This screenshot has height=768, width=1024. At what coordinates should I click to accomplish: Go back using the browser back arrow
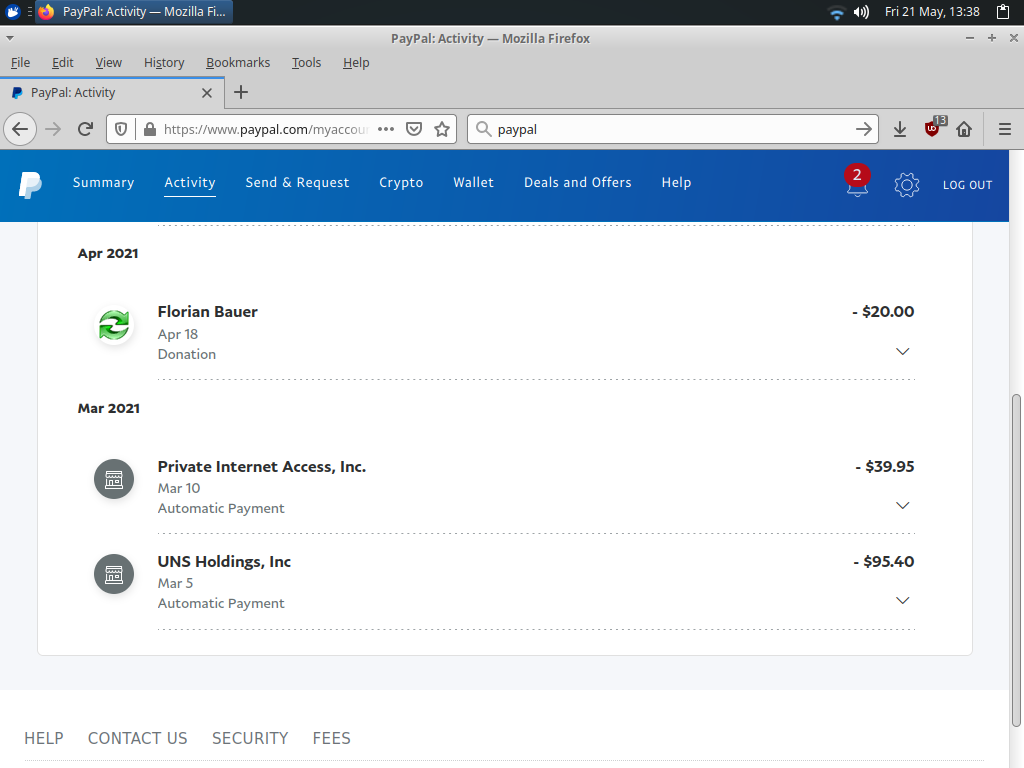(x=20, y=129)
